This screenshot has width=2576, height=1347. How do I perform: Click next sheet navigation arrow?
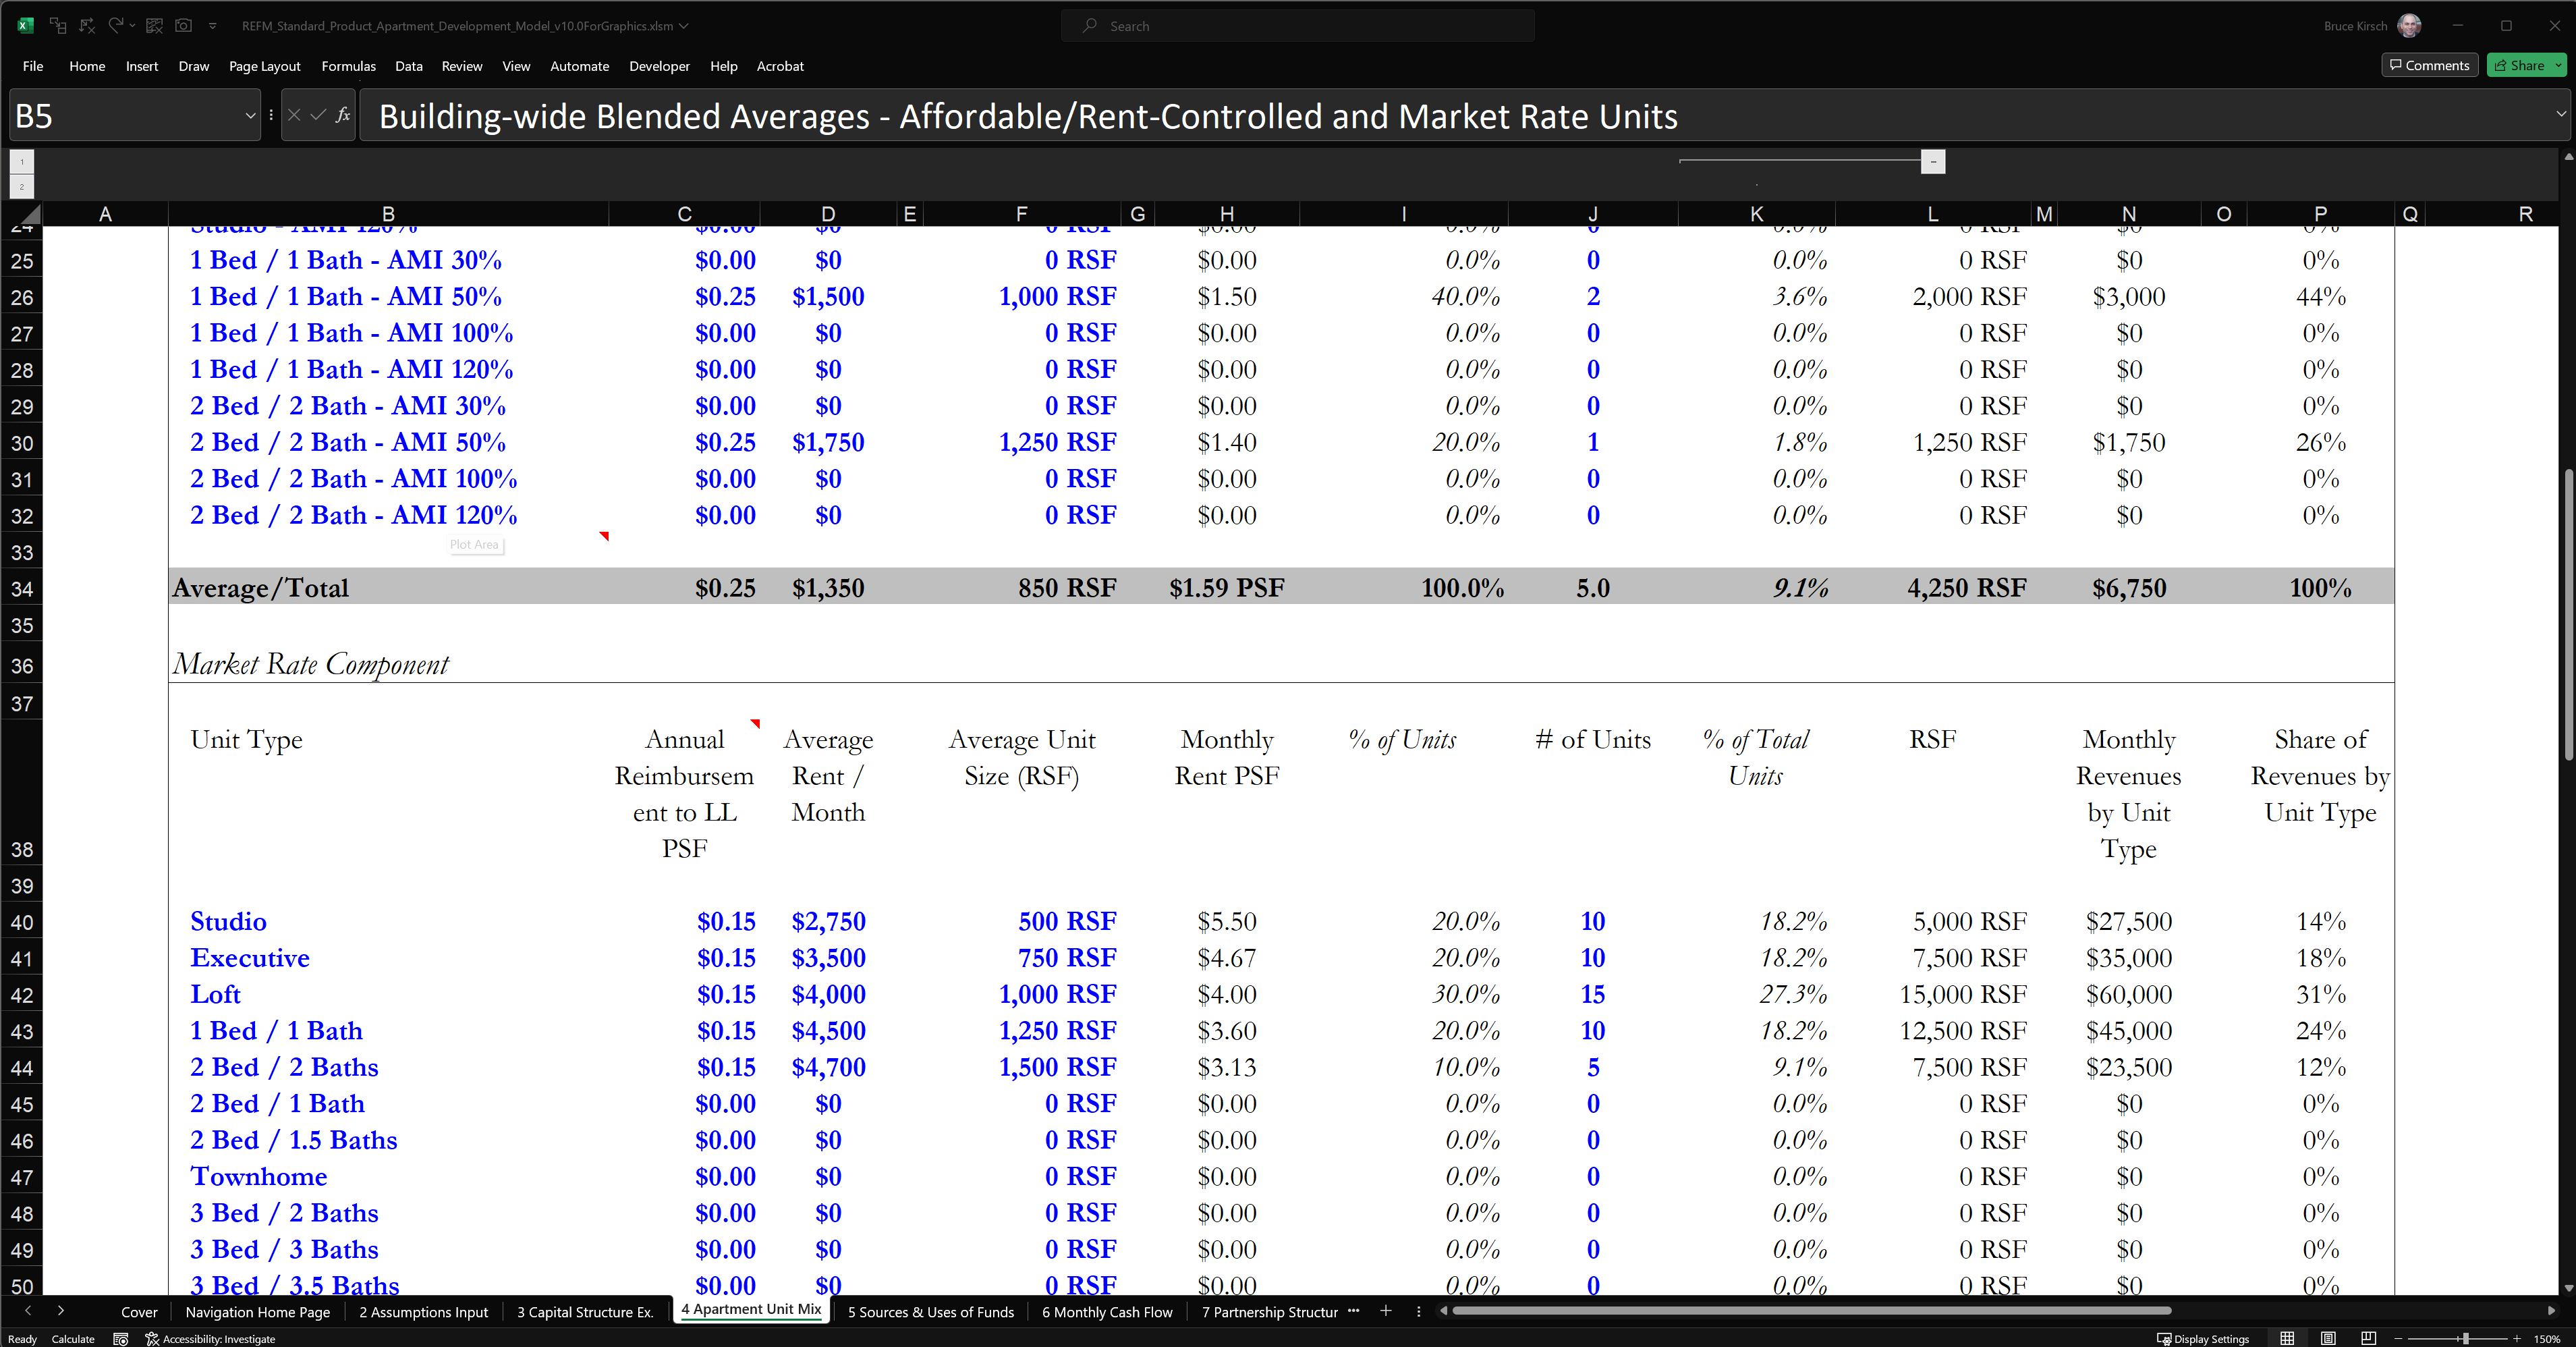click(x=61, y=1310)
